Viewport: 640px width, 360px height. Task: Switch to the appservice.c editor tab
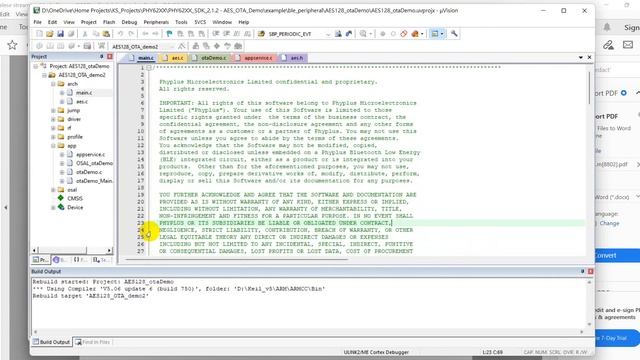coord(254,58)
